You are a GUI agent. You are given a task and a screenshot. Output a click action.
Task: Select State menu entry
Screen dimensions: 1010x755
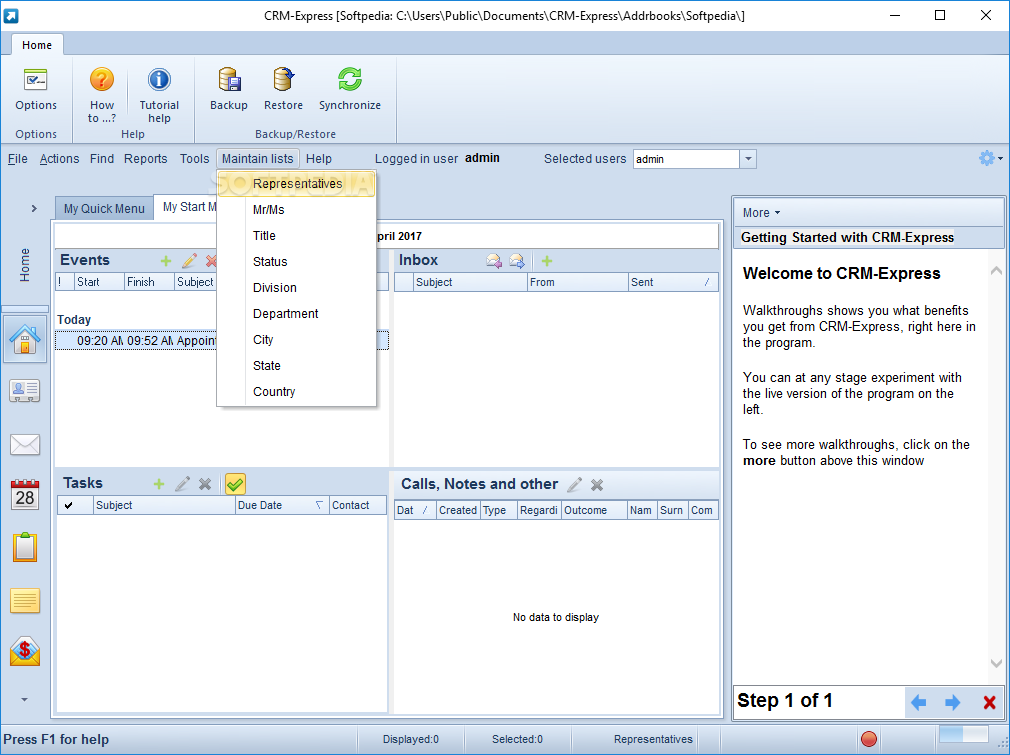[296, 366]
